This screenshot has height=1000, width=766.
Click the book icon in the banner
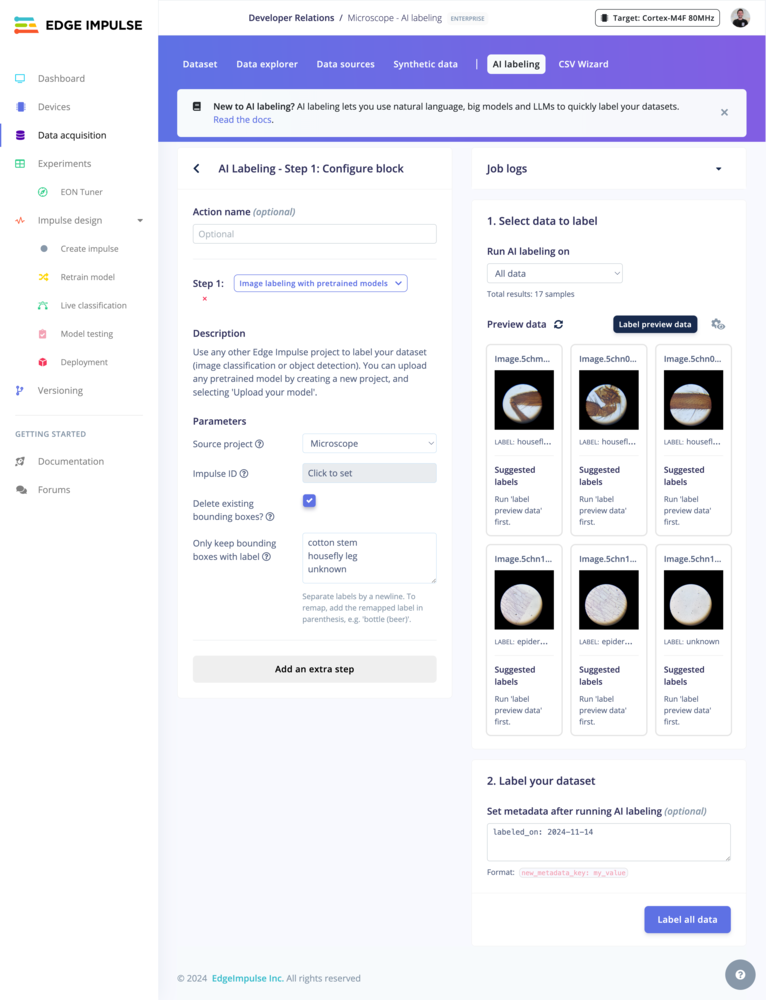click(x=197, y=107)
